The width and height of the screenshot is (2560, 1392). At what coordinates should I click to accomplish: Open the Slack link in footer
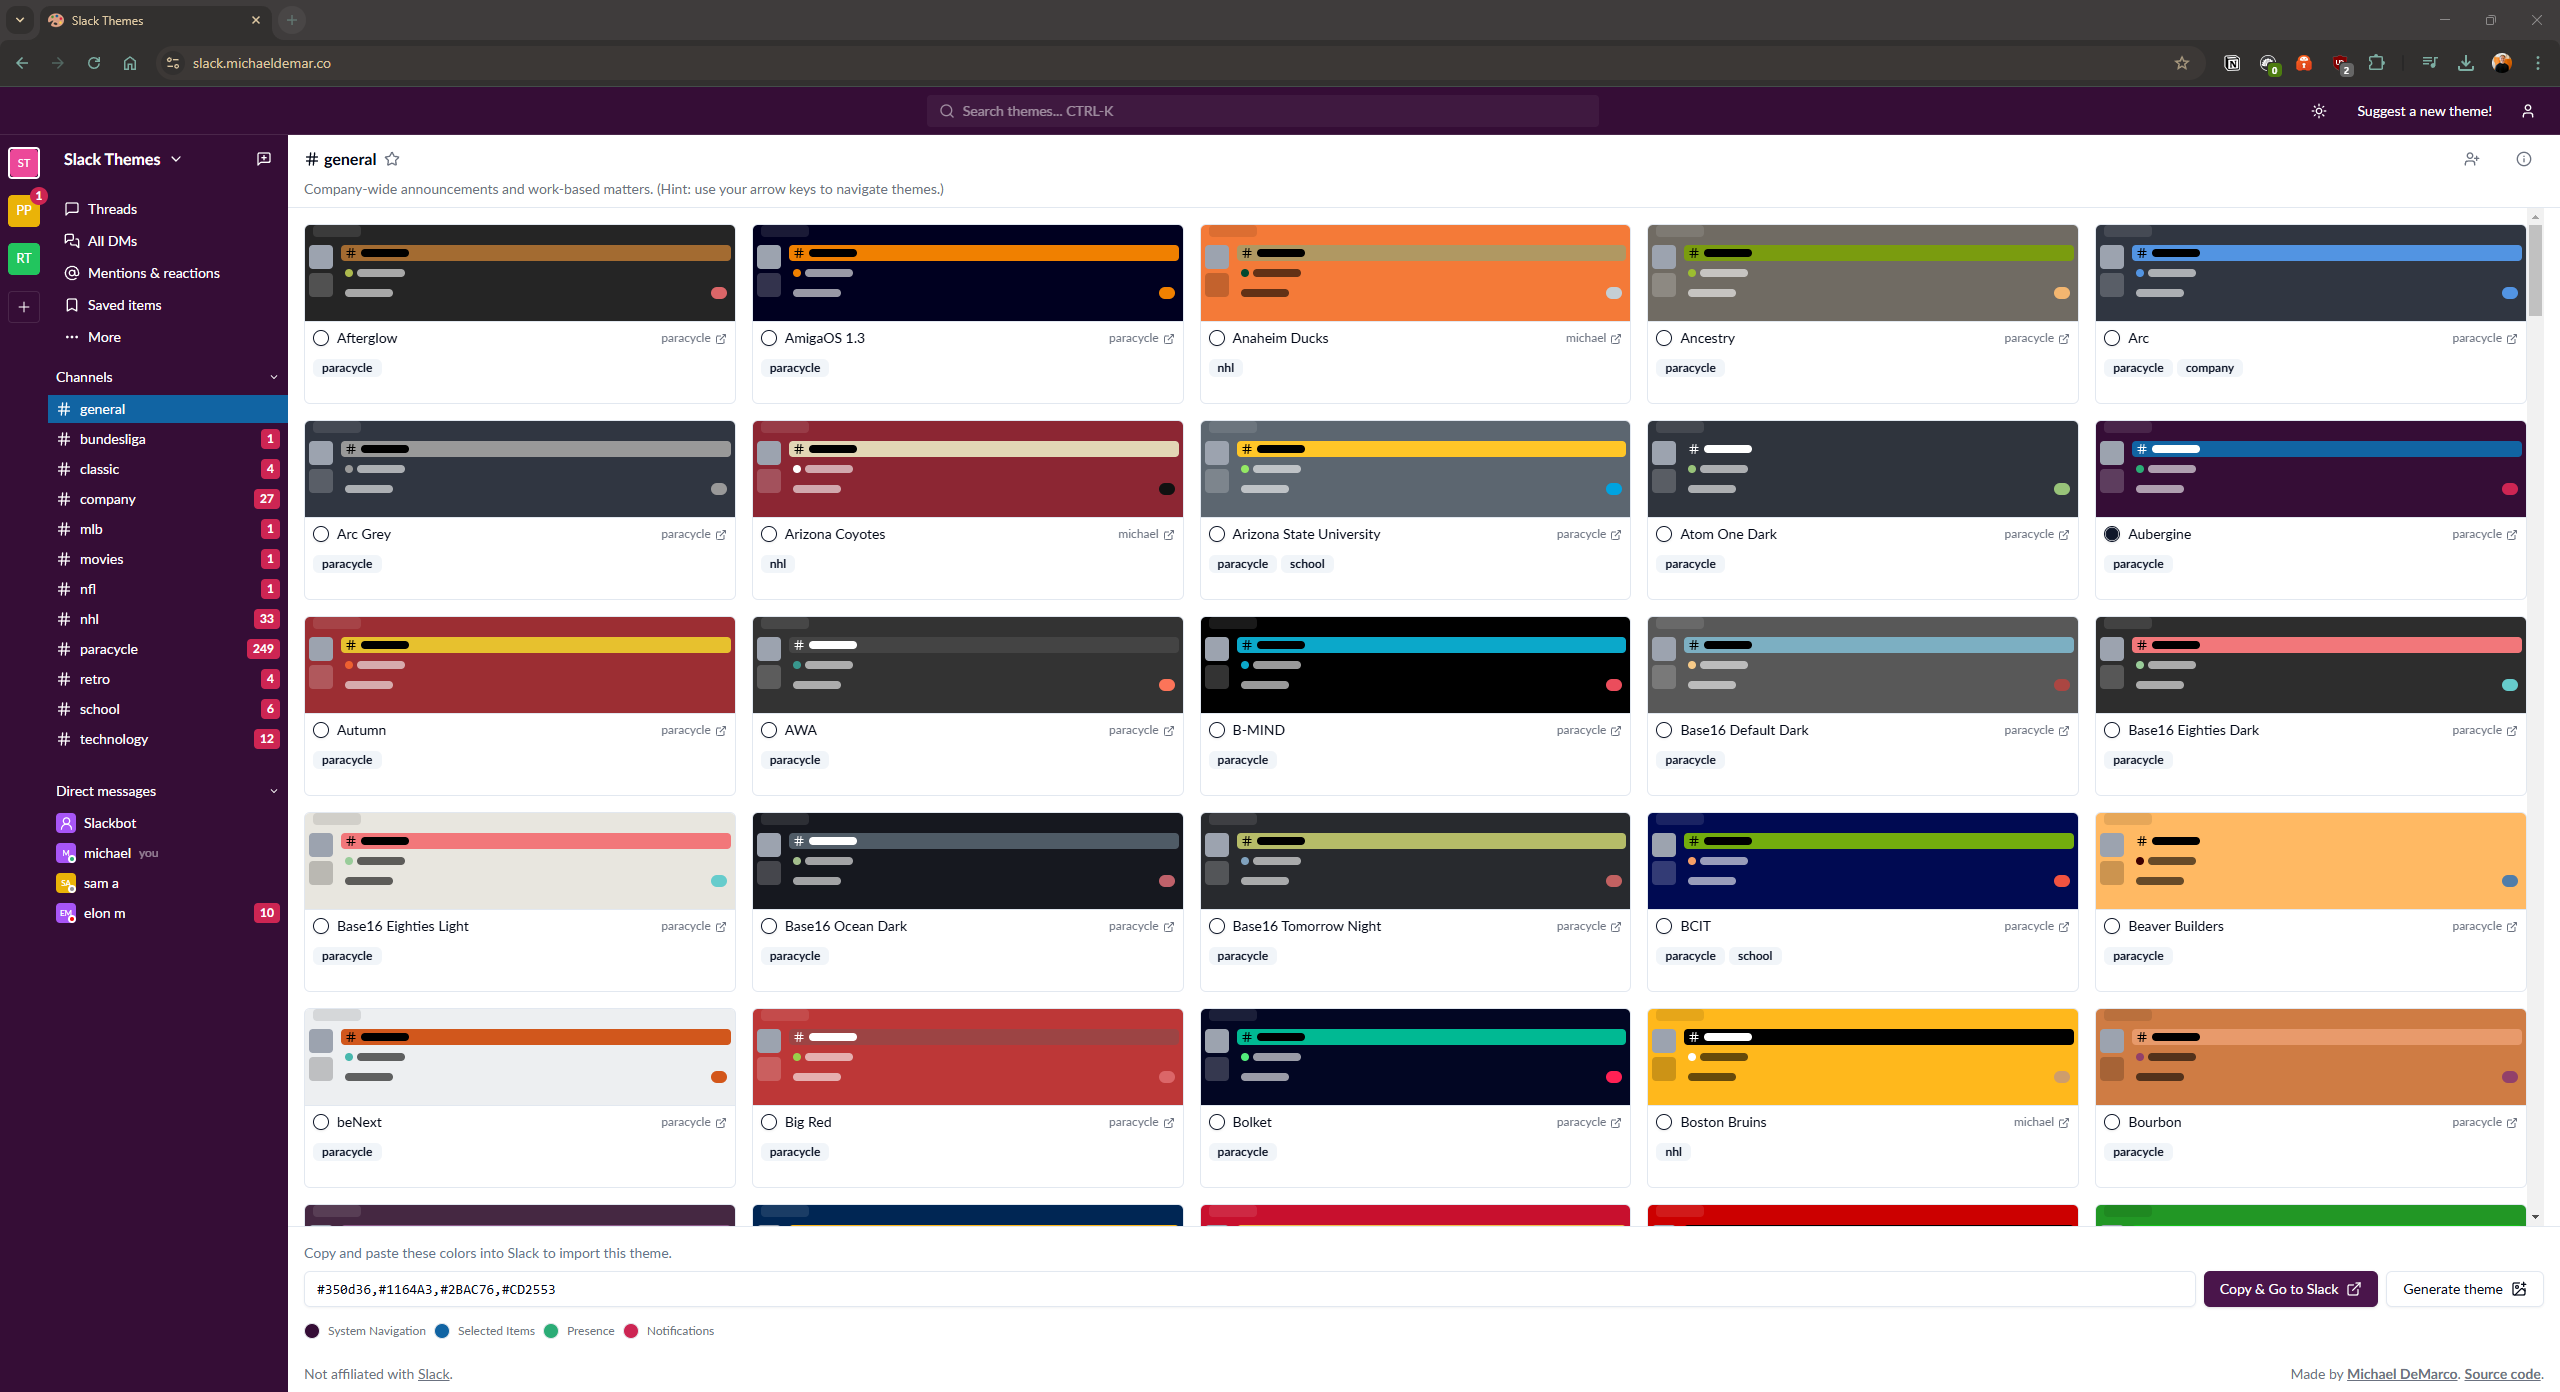[x=434, y=1374]
